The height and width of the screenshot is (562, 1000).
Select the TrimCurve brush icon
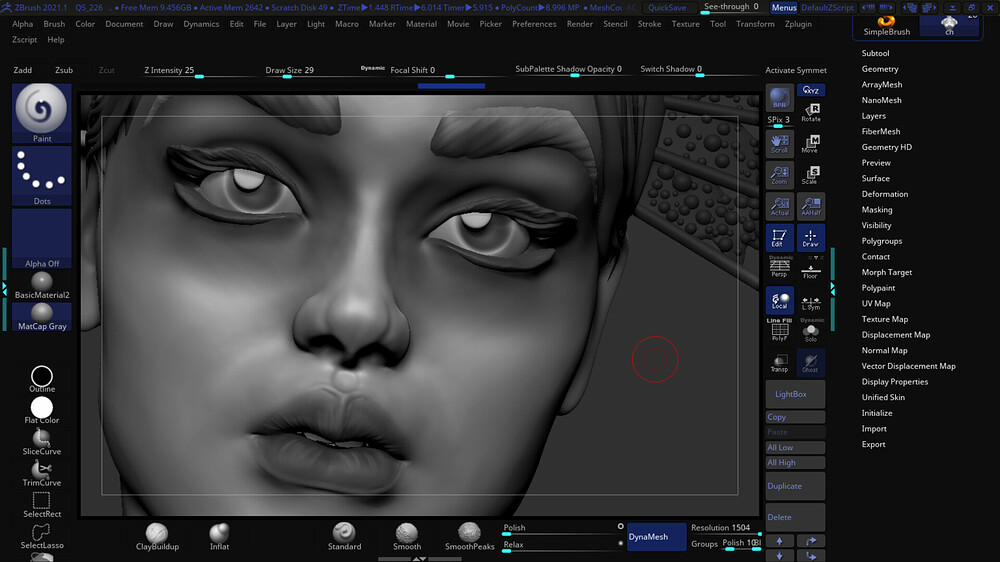(42, 471)
